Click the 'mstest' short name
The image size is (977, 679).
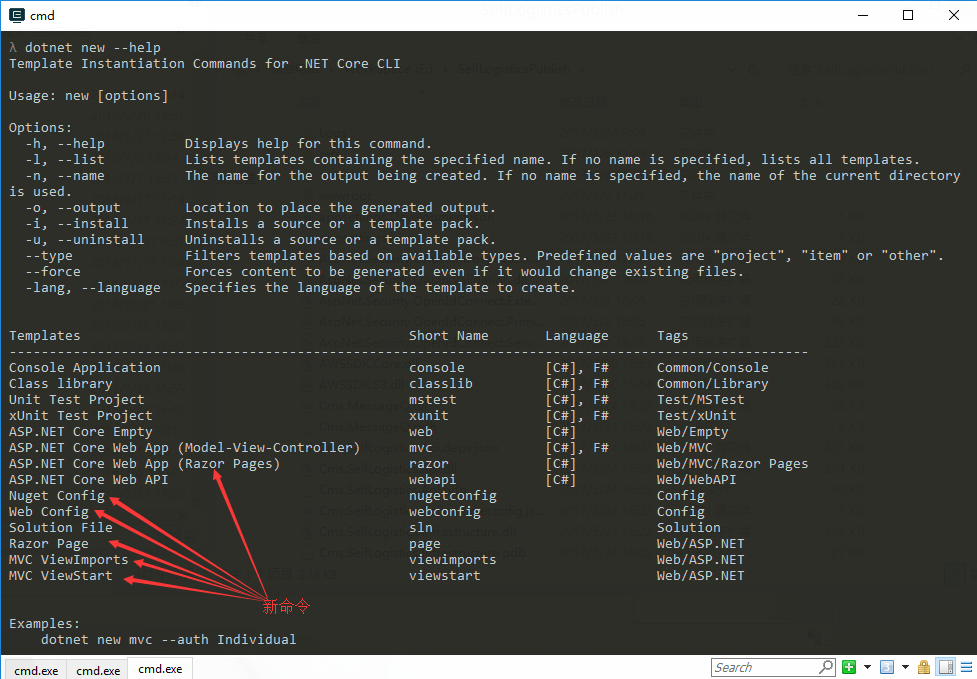[x=432, y=400]
